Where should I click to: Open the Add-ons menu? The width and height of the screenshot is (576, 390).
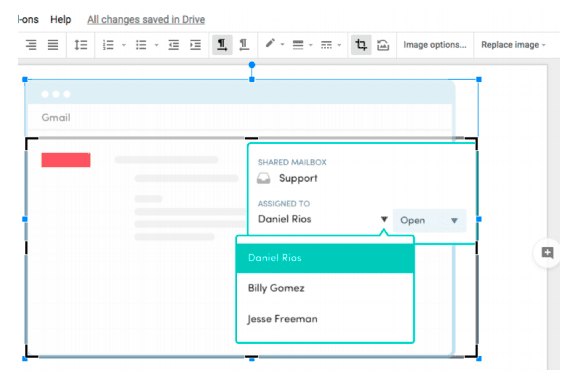pos(28,19)
